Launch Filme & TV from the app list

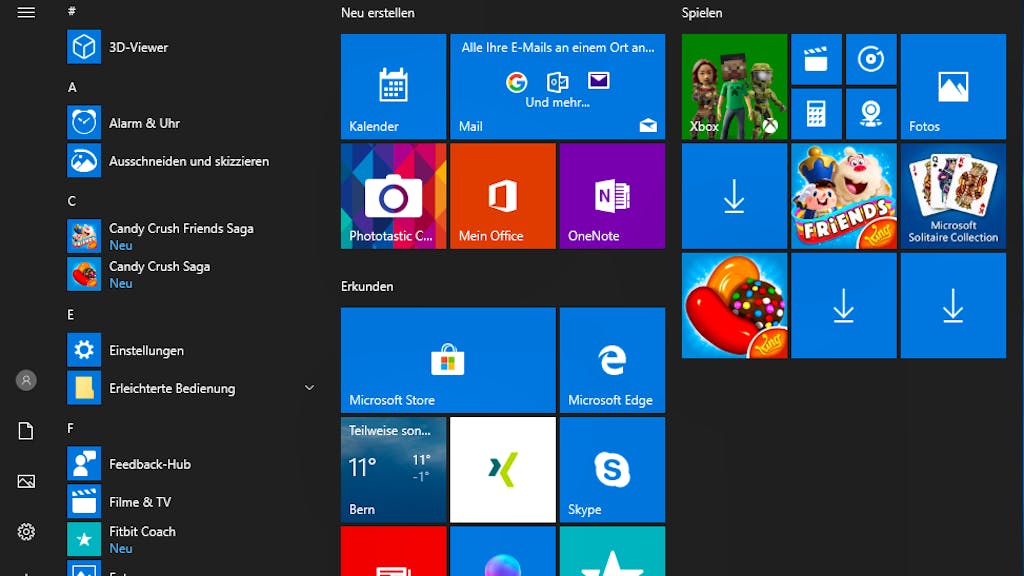pos(191,502)
